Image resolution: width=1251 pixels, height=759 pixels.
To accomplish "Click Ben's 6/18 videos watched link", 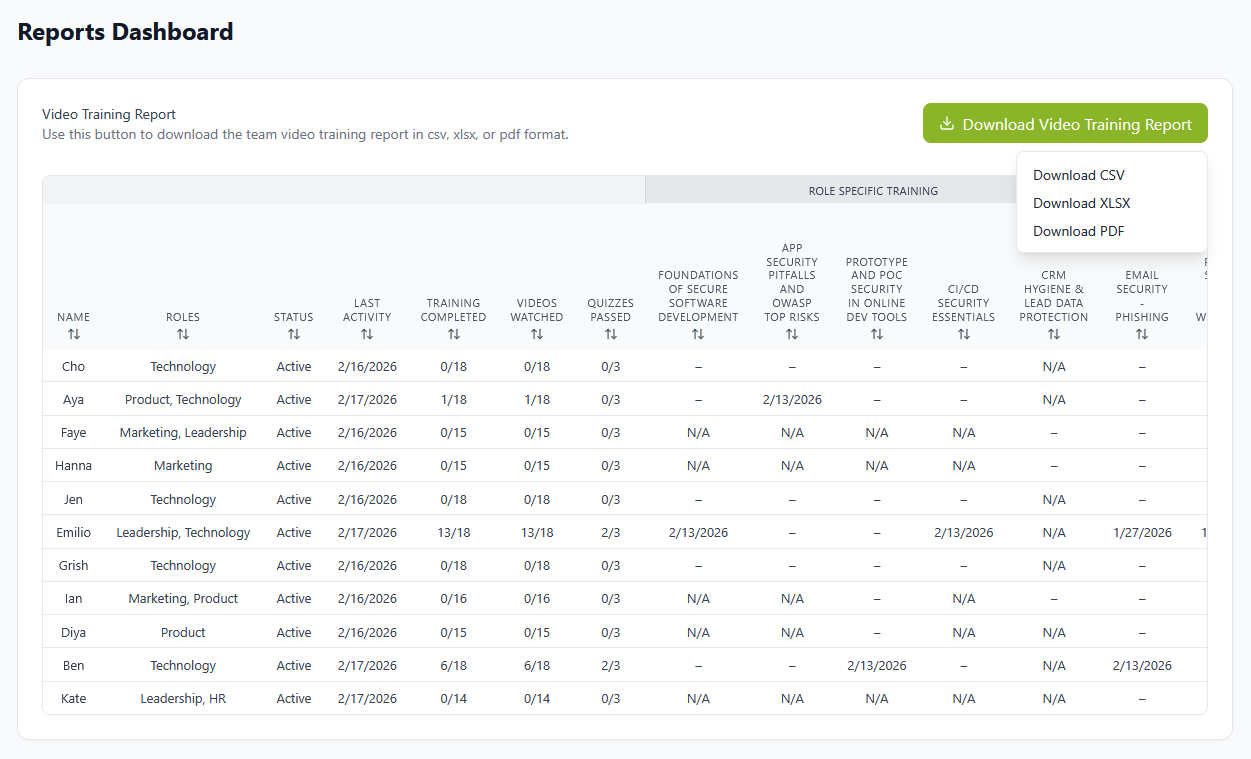I will pyautogui.click(x=537, y=665).
